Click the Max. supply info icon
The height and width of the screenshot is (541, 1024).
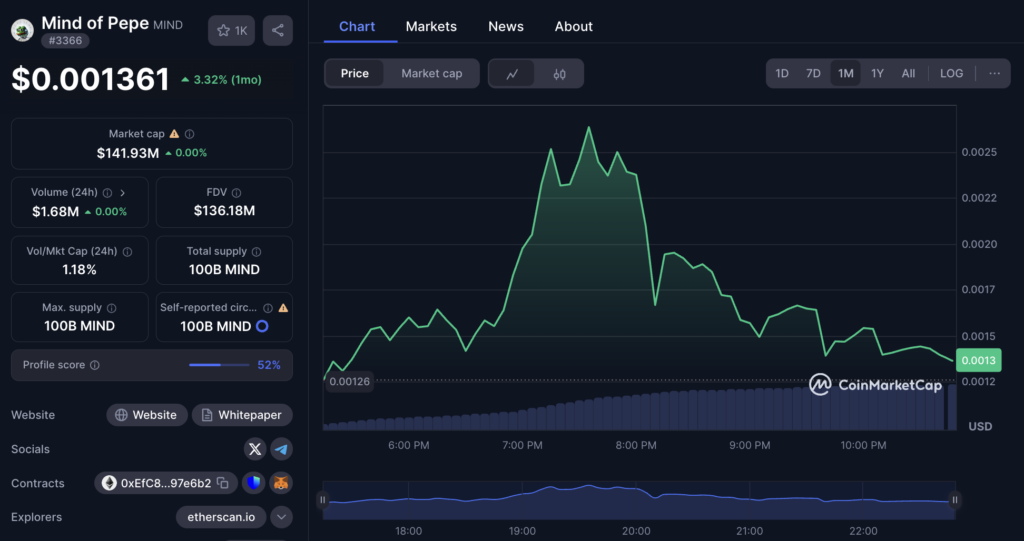(112, 308)
